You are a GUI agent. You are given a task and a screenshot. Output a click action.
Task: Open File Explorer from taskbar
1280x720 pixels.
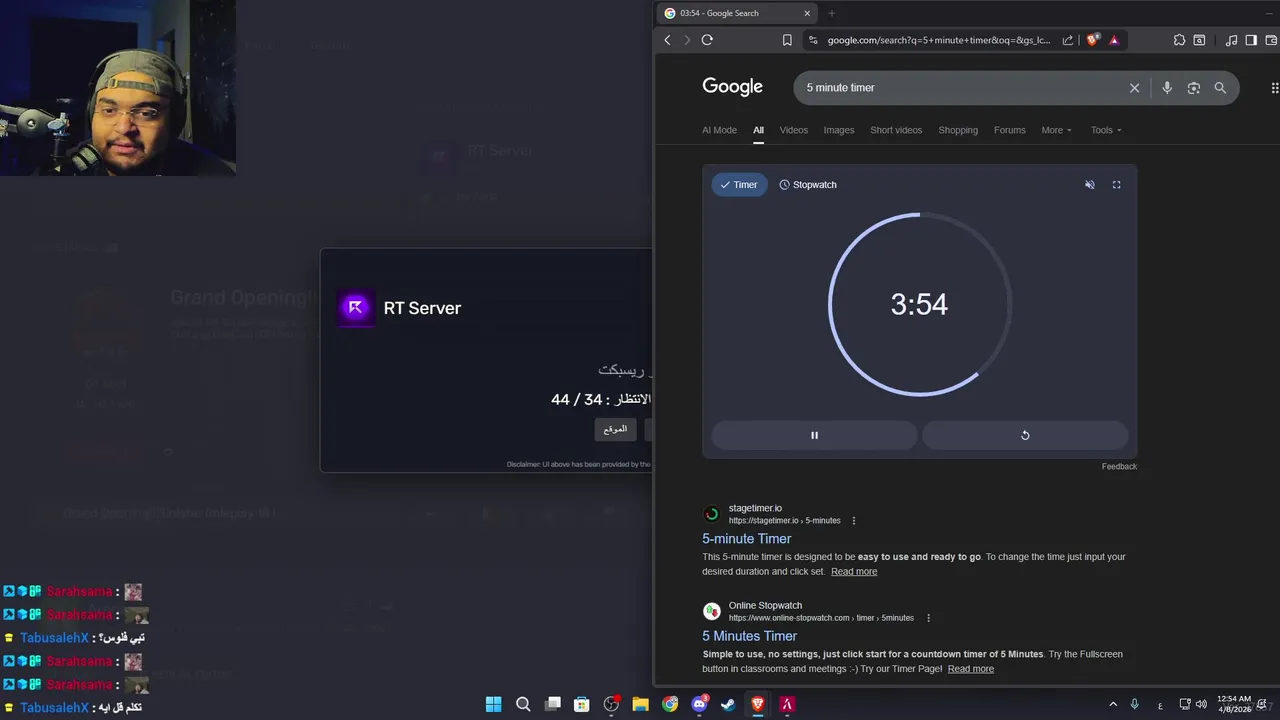click(640, 704)
